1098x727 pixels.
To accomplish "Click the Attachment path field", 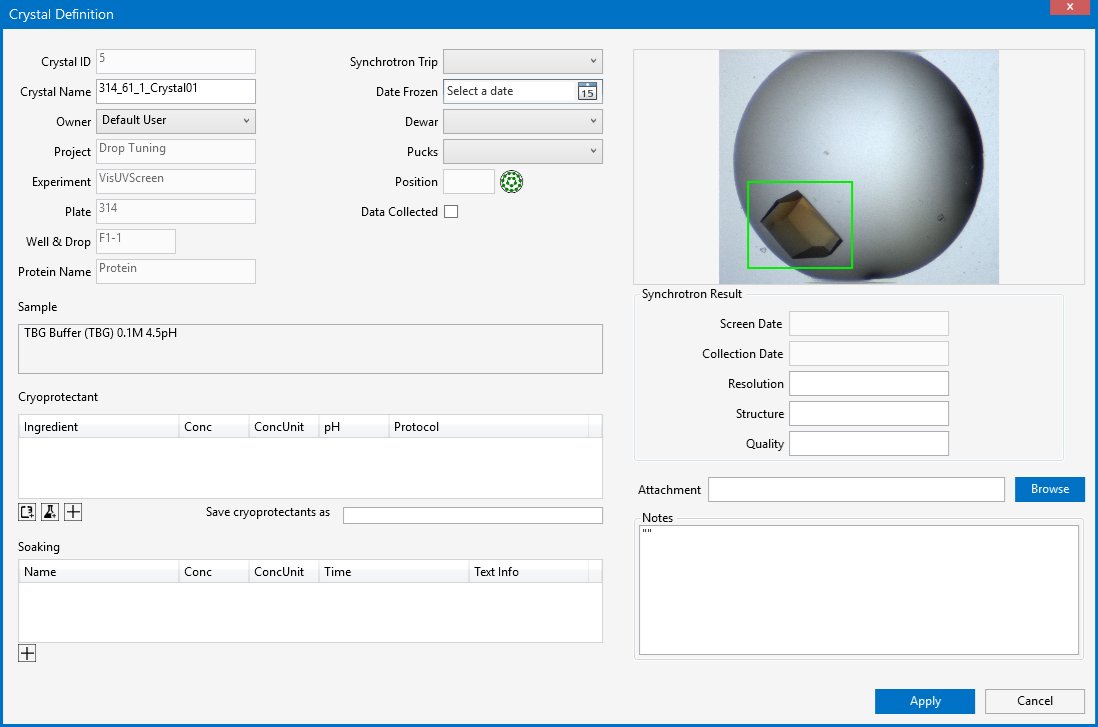I will (x=856, y=490).
